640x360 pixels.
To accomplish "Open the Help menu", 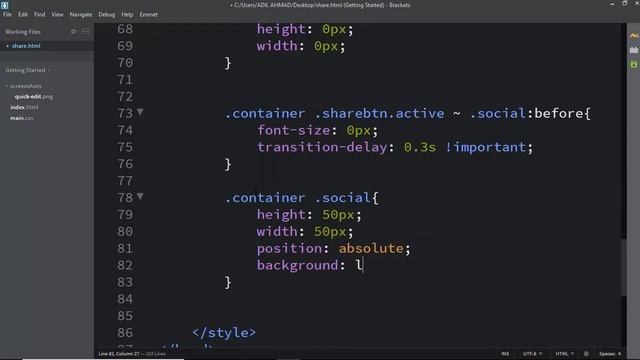I will pyautogui.click(x=127, y=14).
